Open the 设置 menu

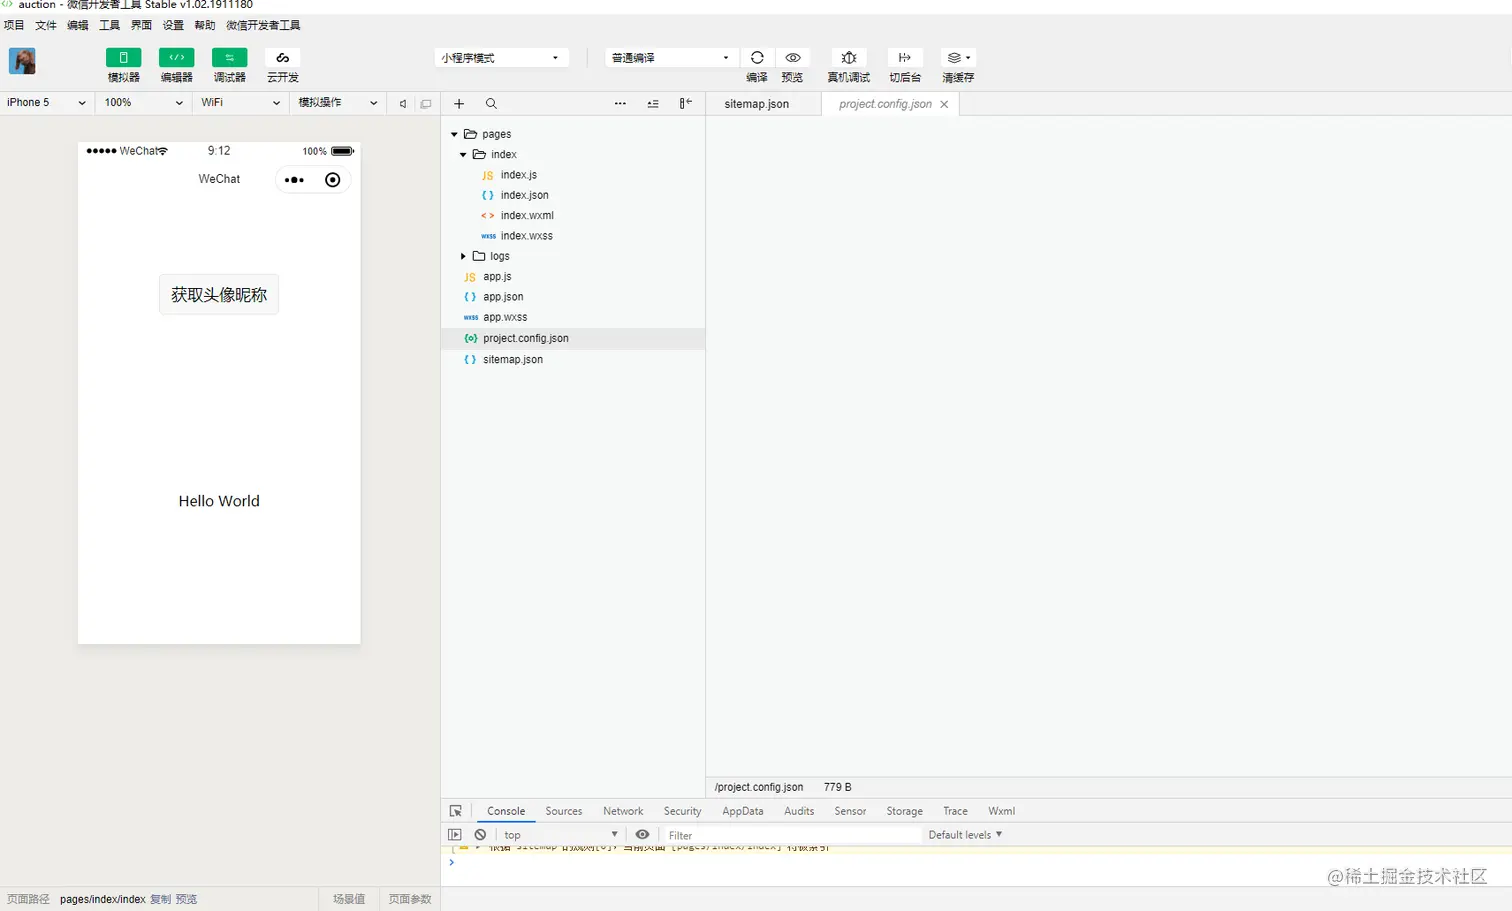pyautogui.click(x=173, y=25)
